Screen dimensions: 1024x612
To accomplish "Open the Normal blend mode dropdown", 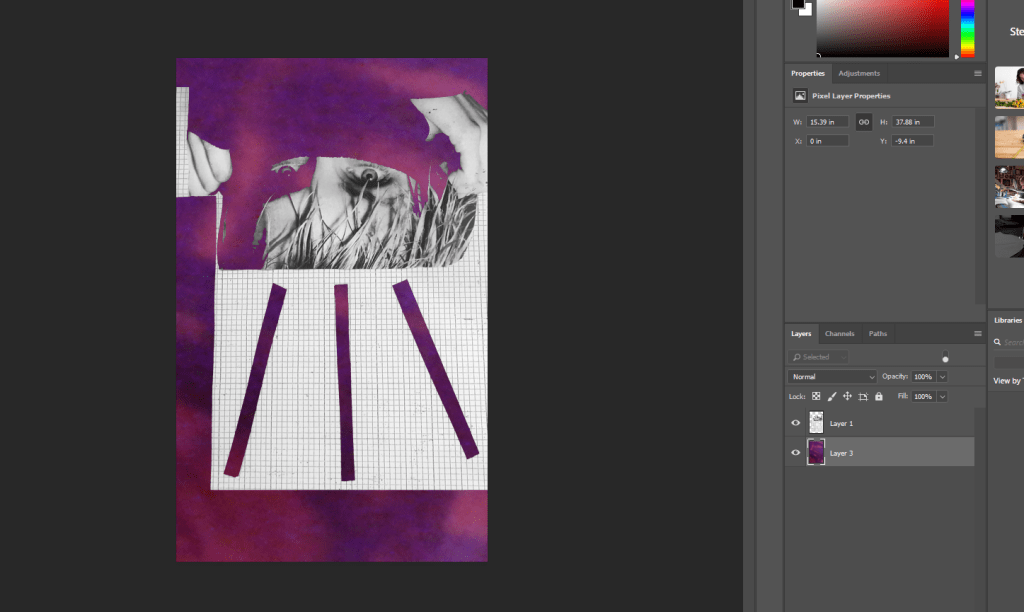I will (x=832, y=377).
